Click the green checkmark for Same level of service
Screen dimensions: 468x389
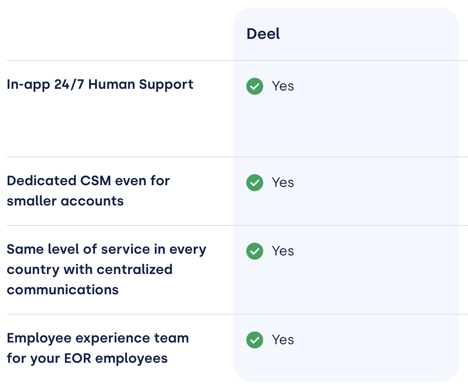pyautogui.click(x=255, y=251)
